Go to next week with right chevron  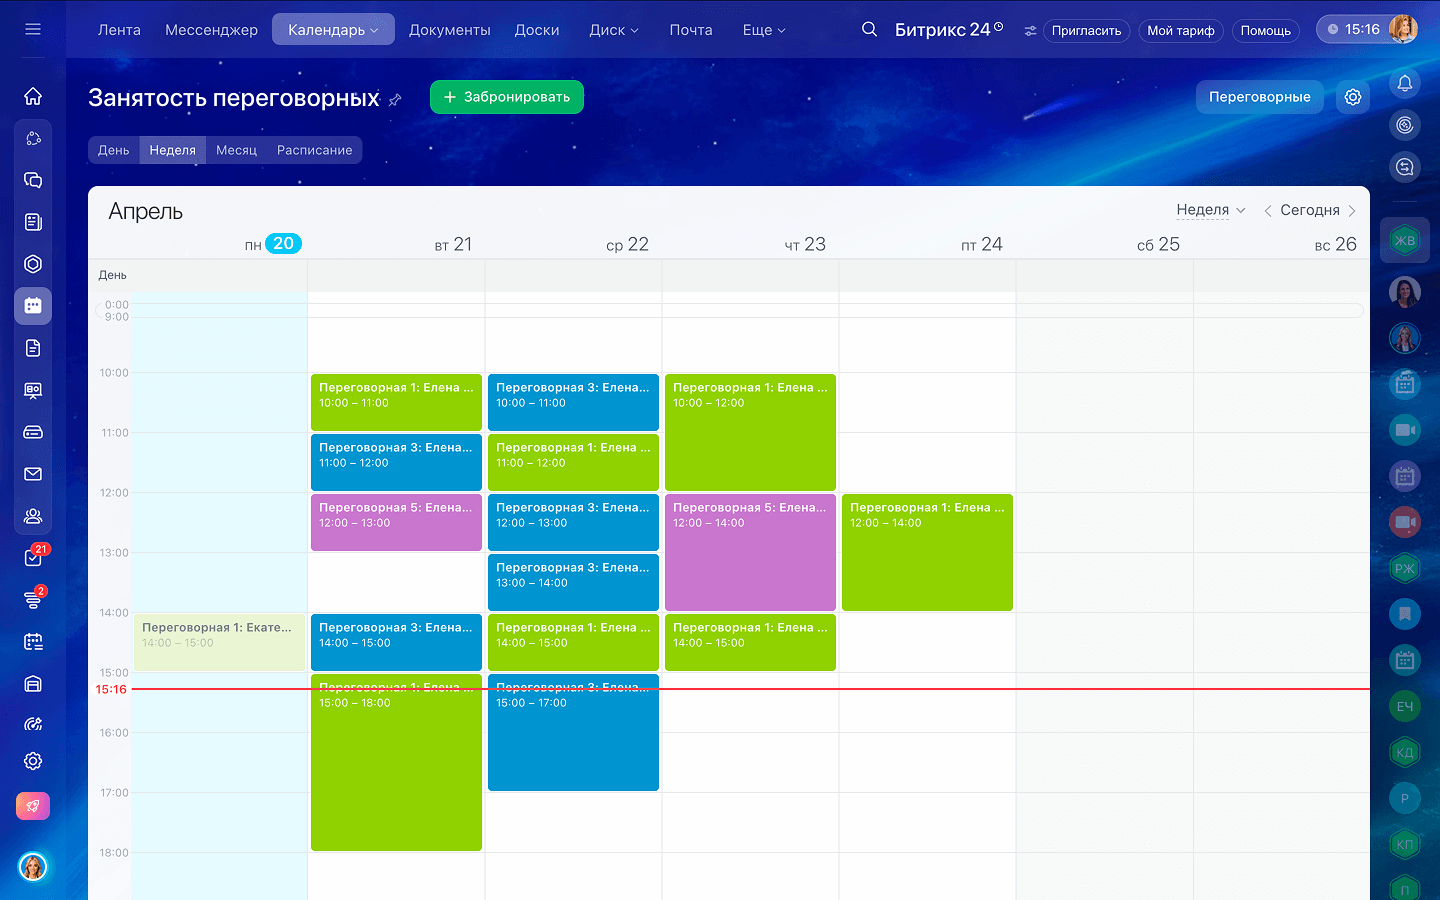[x=1352, y=210]
